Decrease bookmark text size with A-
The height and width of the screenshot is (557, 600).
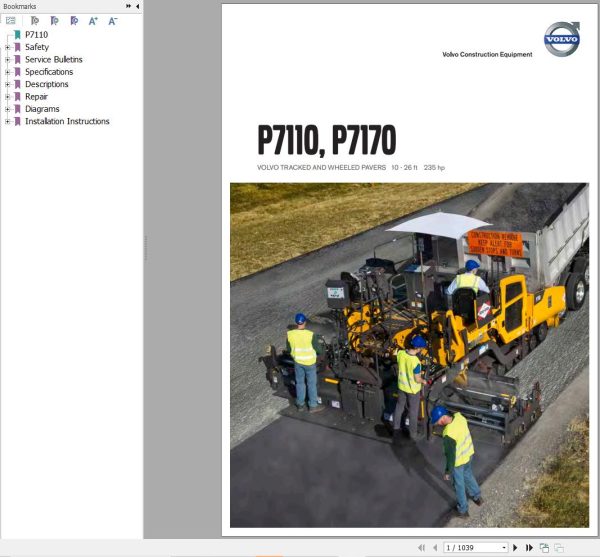pyautogui.click(x=112, y=21)
